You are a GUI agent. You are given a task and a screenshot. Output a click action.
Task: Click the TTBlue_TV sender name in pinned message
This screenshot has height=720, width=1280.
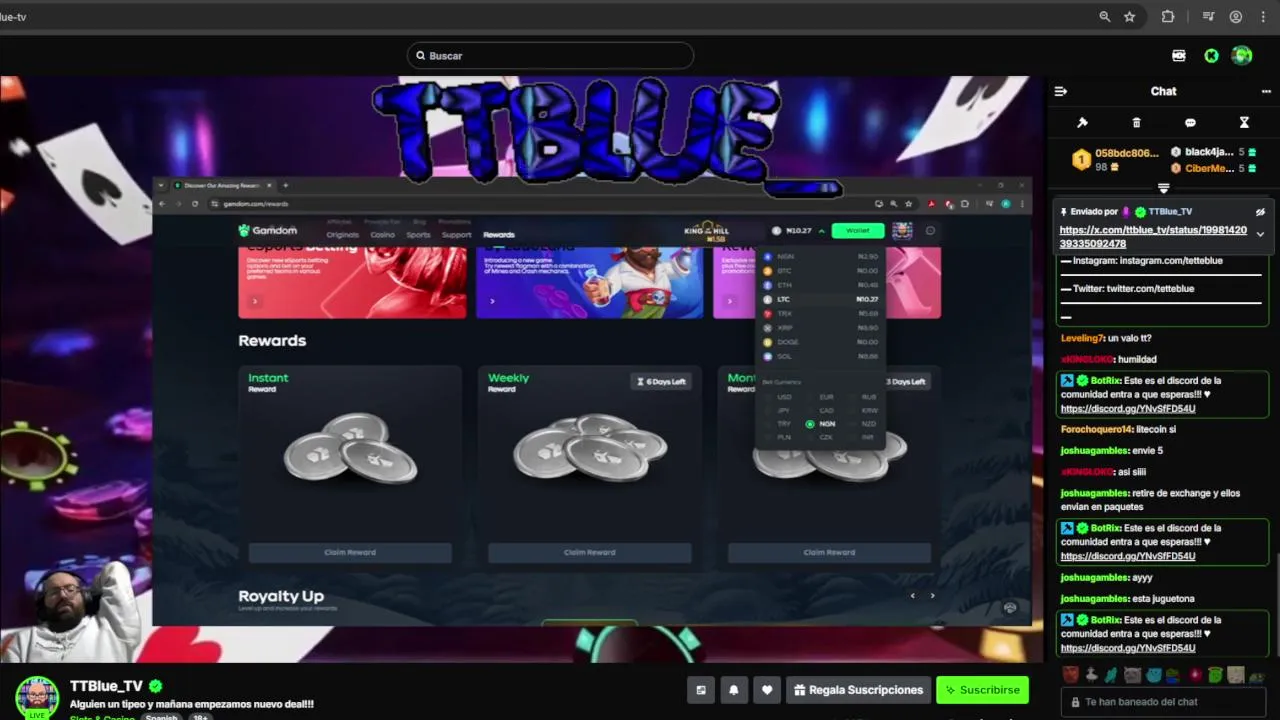coord(1170,212)
